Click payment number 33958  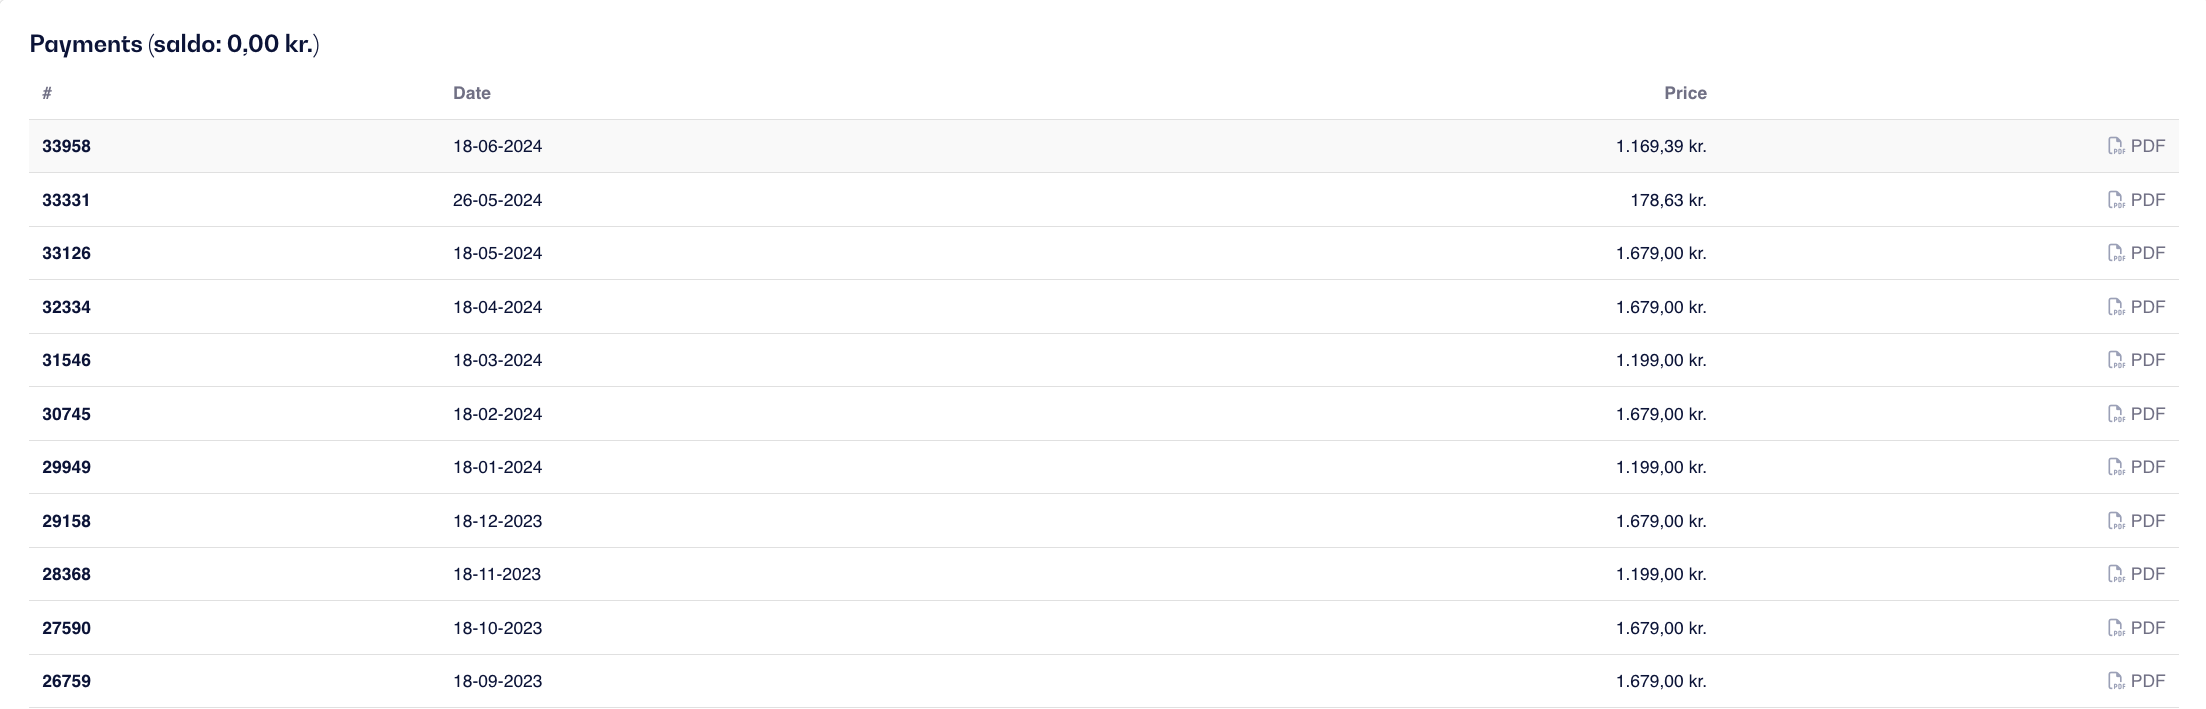click(x=66, y=146)
